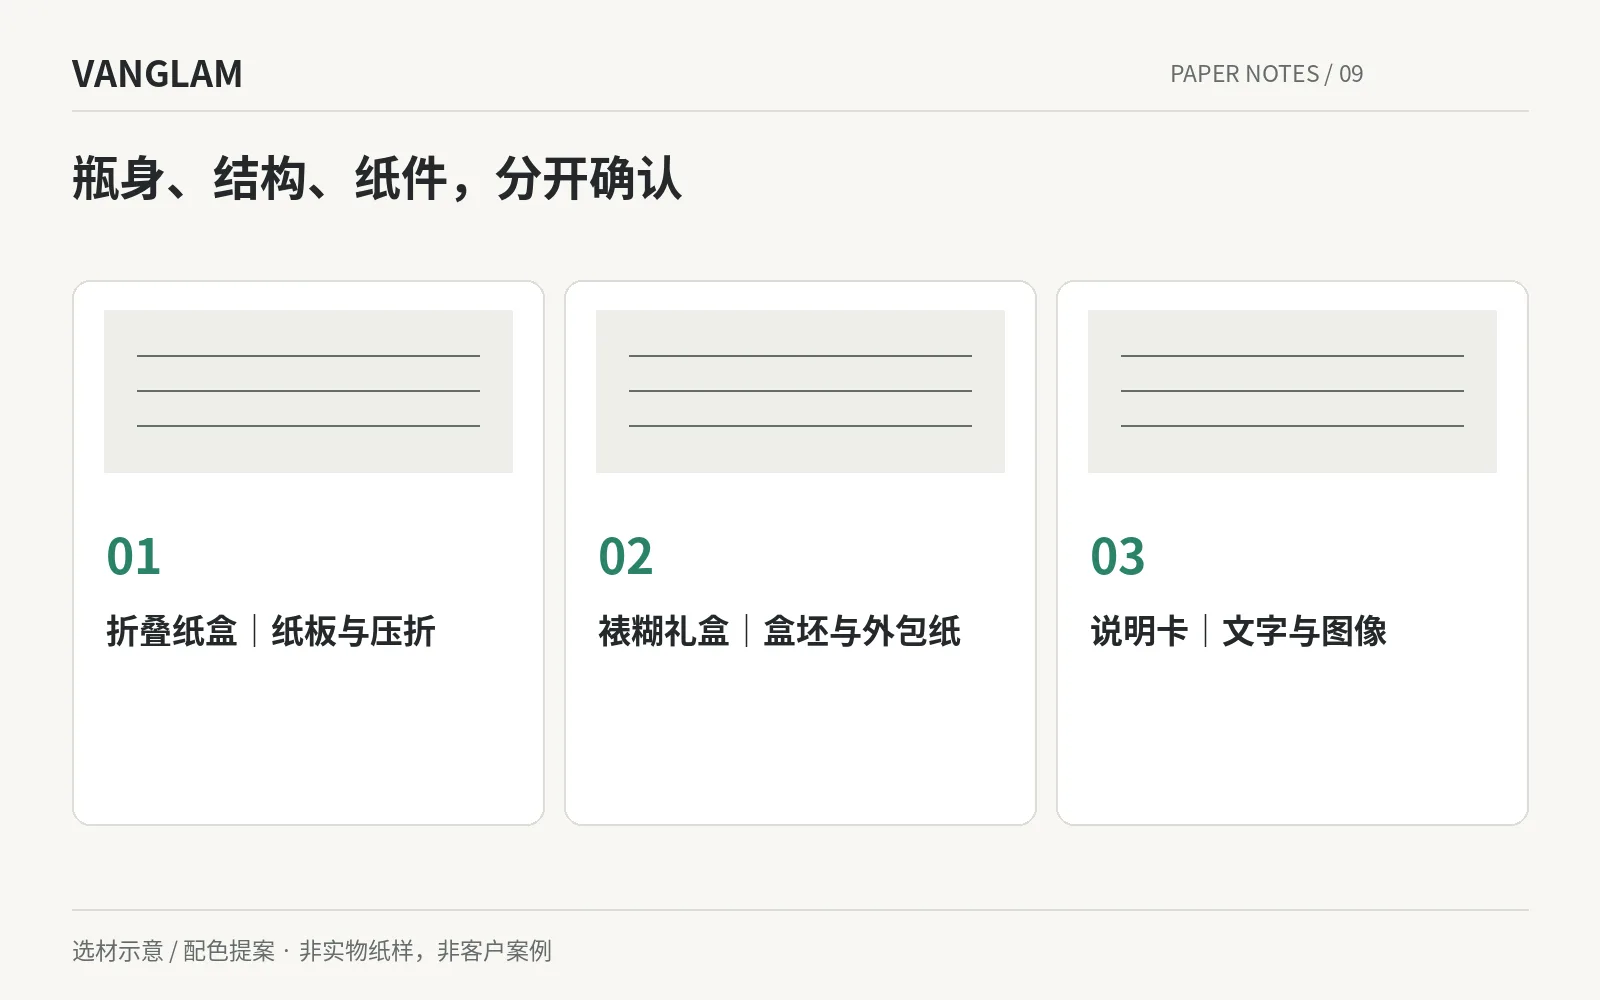
Task: Click the VANGLAM brand title
Action: click(x=157, y=74)
